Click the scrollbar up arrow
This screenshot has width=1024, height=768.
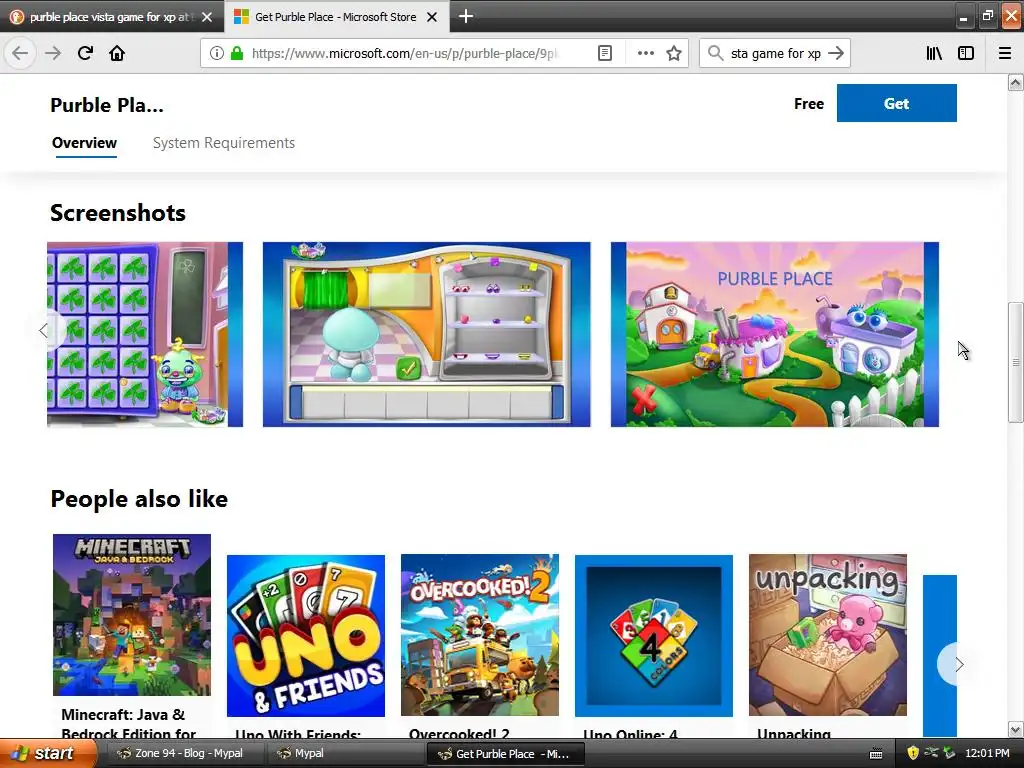pyautogui.click(x=1015, y=82)
